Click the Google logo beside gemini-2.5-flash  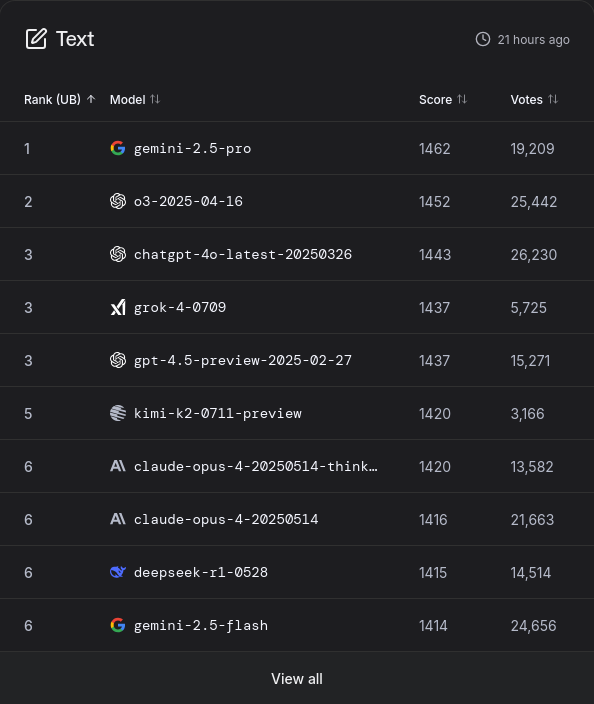[x=118, y=625]
